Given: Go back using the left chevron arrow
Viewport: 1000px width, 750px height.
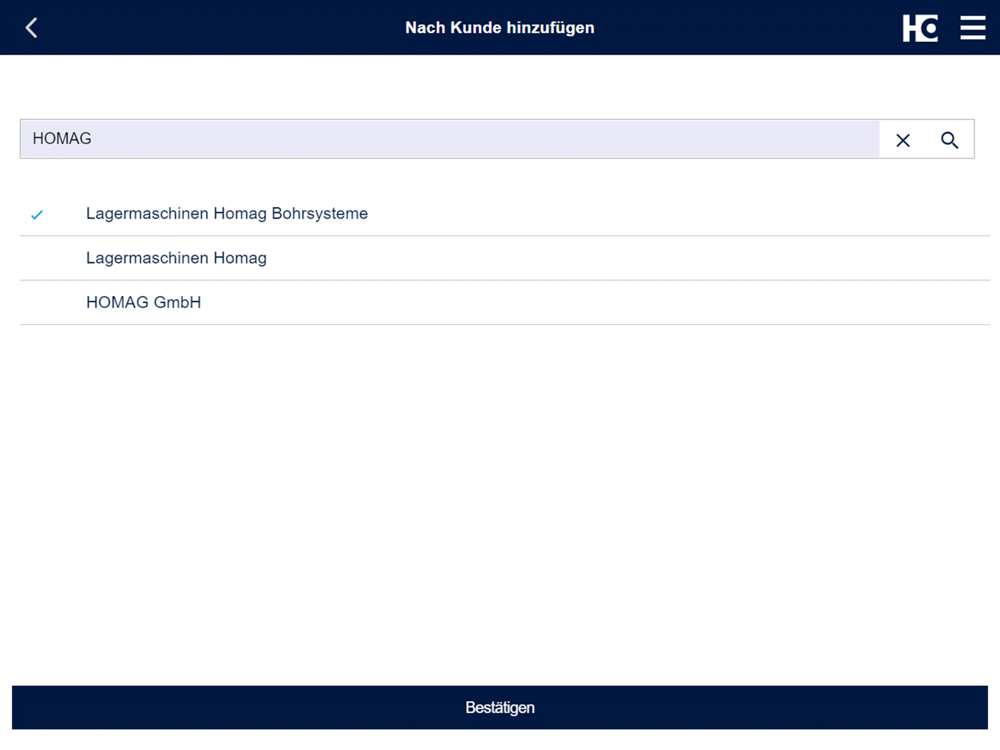Looking at the screenshot, I should 31,27.
